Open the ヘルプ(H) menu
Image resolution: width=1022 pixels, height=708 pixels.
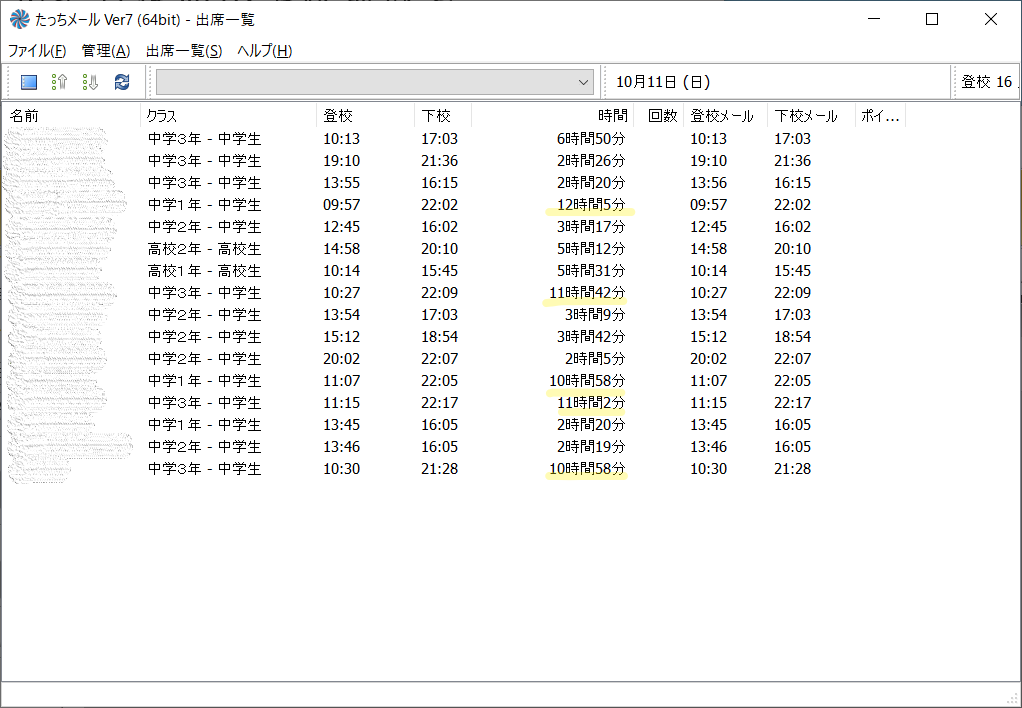point(265,51)
